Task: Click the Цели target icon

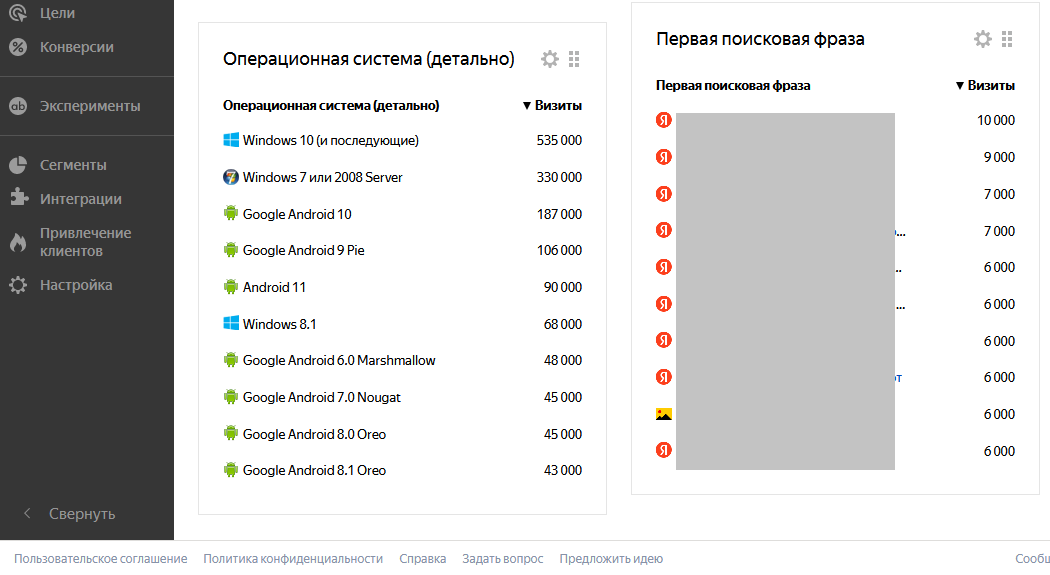Action: pos(18,13)
